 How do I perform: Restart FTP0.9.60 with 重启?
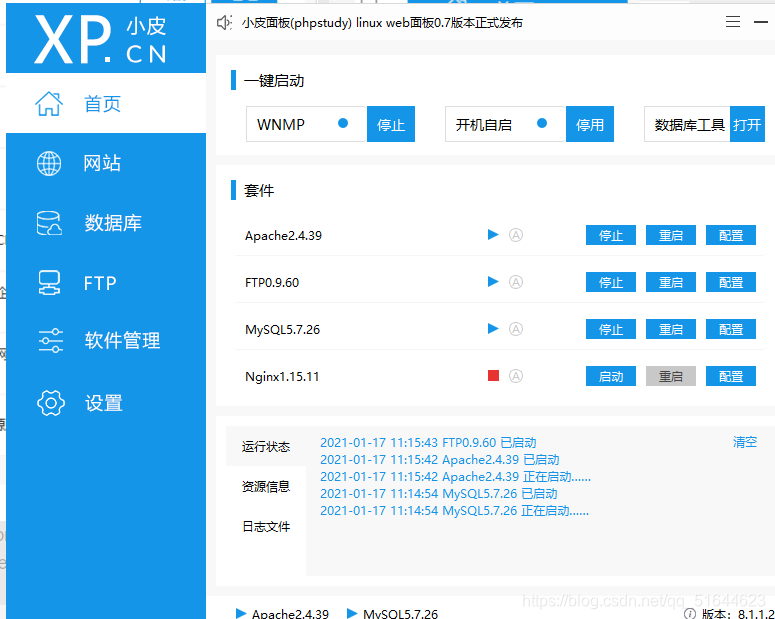(x=671, y=282)
